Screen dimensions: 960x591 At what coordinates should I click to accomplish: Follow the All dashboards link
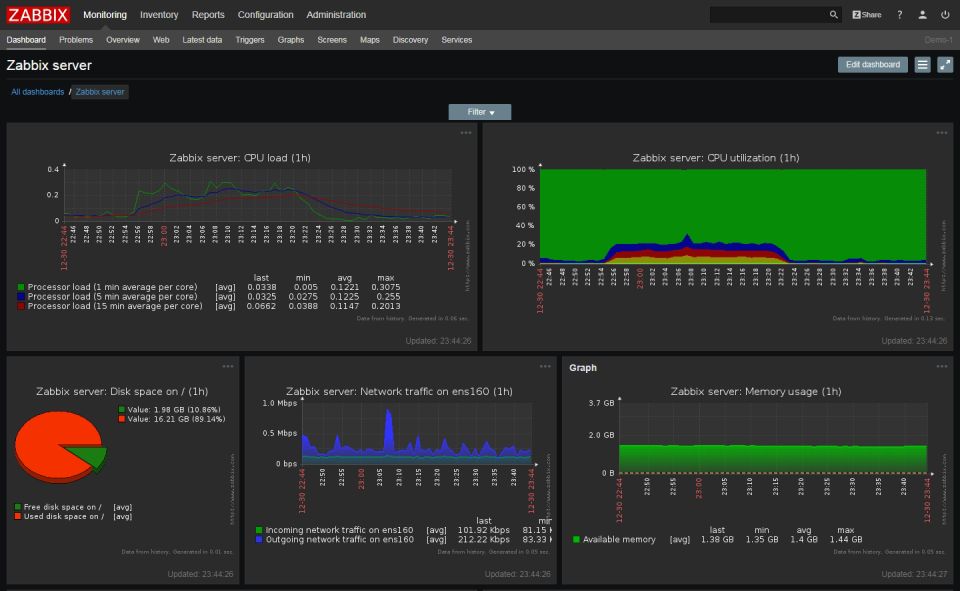[37, 92]
